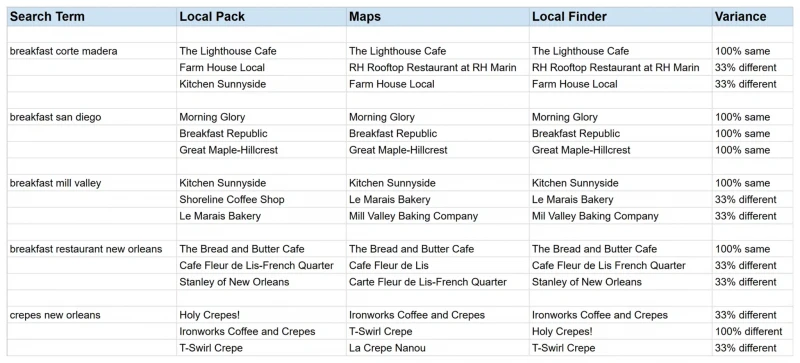The image size is (800, 363).
Task: Select the Local Finder header cell
Action: [620, 17]
